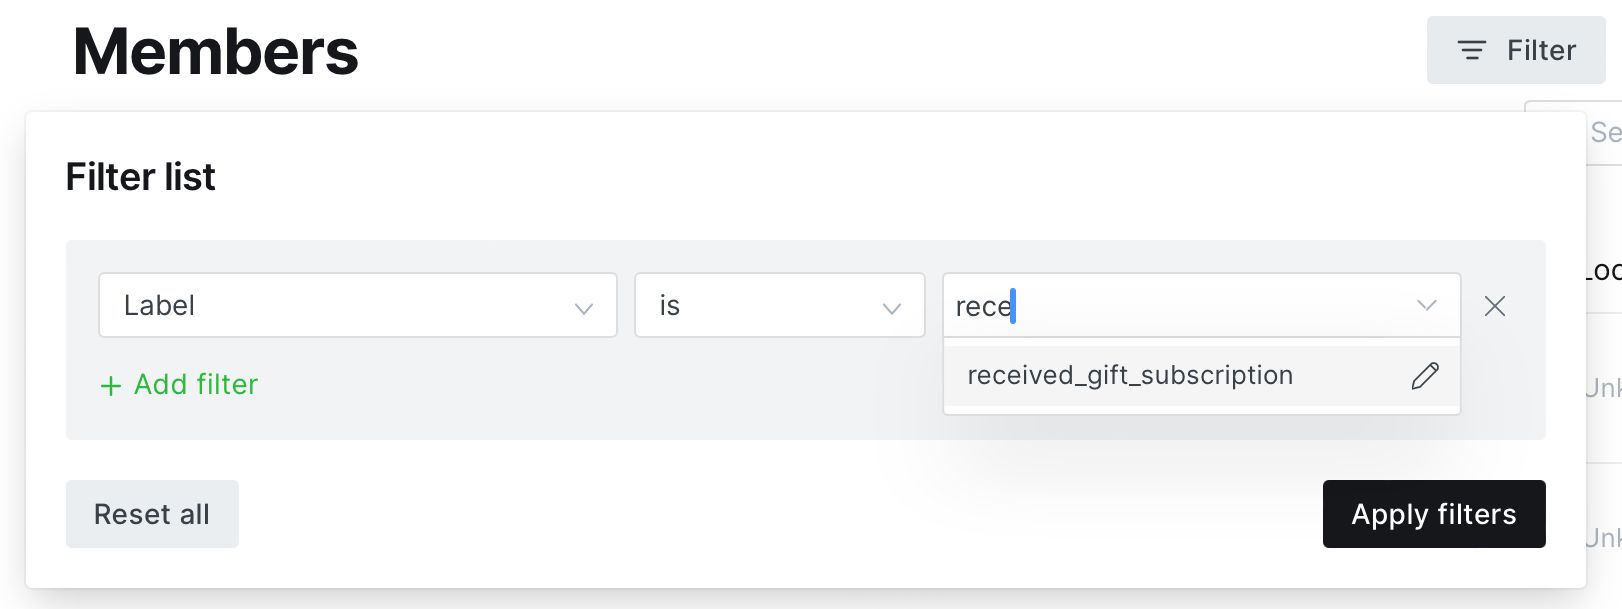This screenshot has height=609, width=1622.
Task: Click the Members page heading
Action: (216, 52)
